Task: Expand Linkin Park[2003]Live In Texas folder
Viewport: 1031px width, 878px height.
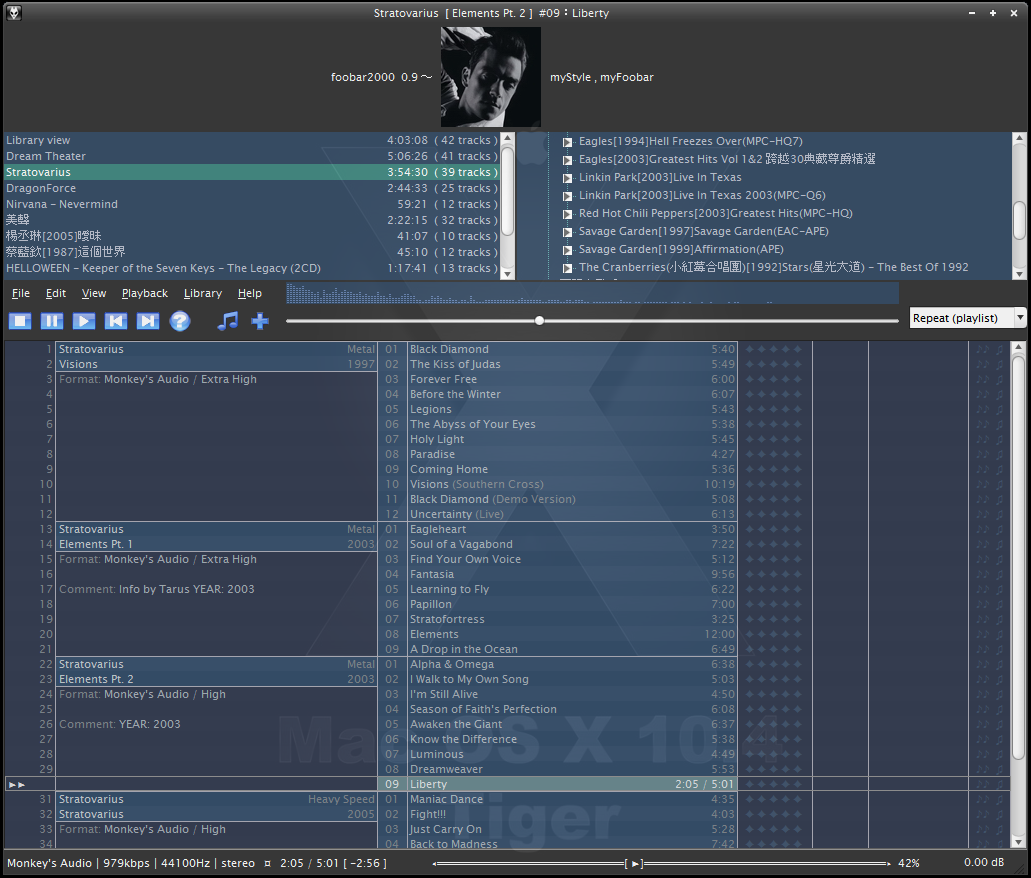Action: pos(567,178)
